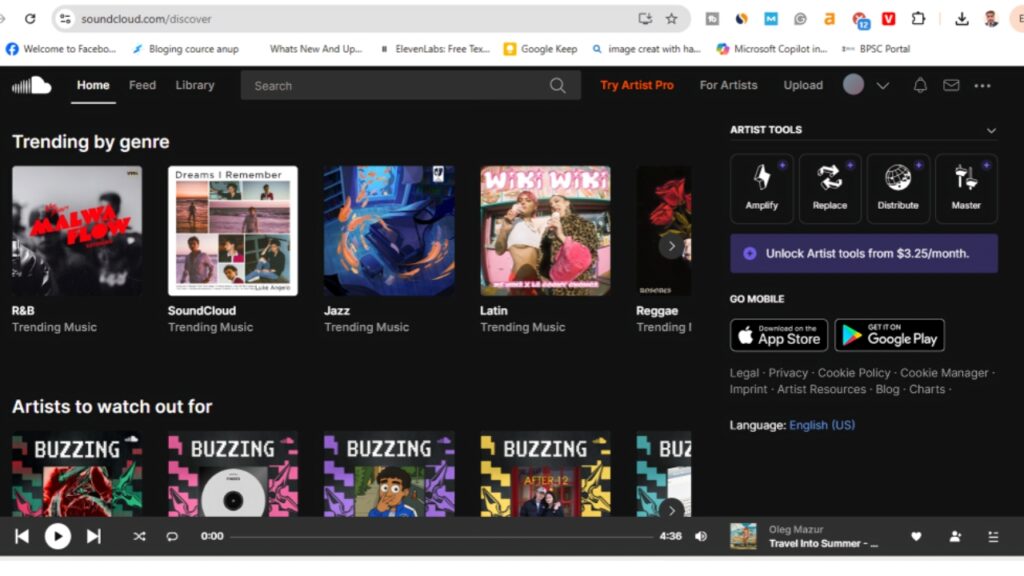This screenshot has height=576, width=1024.
Task: Click Unlock Artist tools banner
Action: [x=863, y=253]
